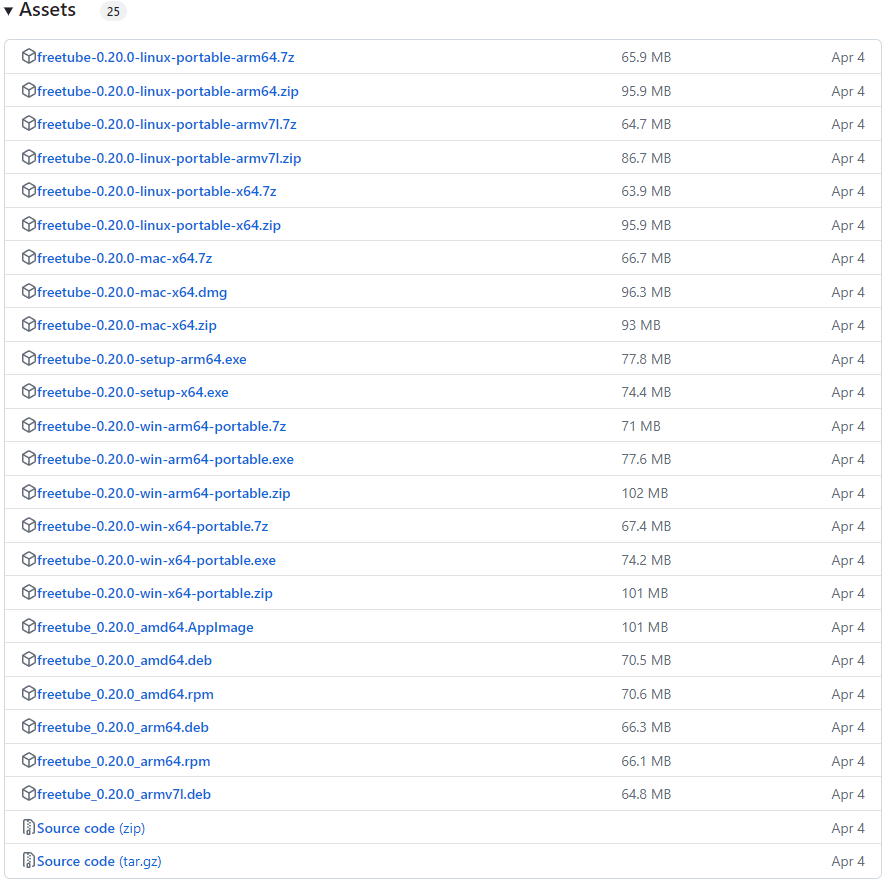Viewport: 891px width, 886px height.
Task: Click the 65.9 MB size value
Action: [646, 57]
